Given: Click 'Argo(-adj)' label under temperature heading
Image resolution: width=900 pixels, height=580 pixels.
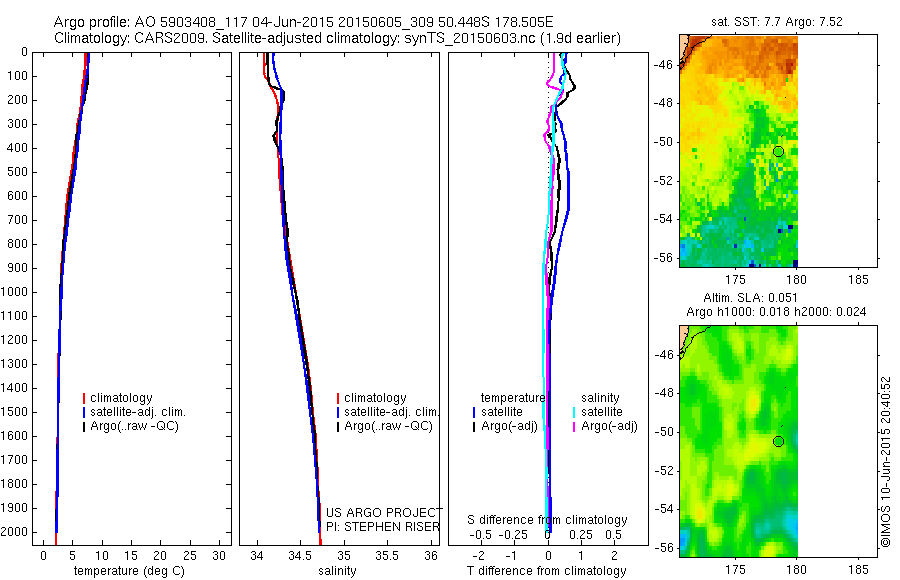Looking at the screenshot, I should coord(509,426).
